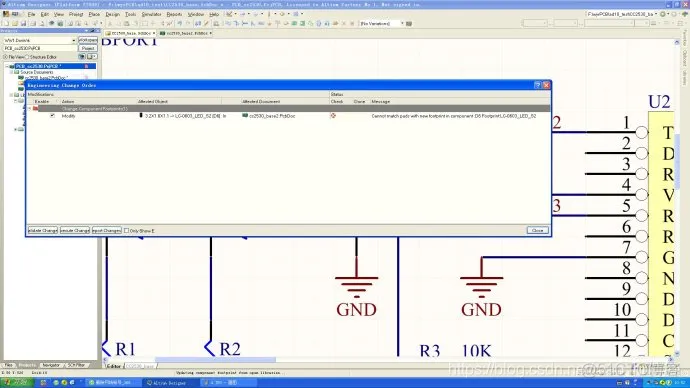The width and height of the screenshot is (690, 388).
Task: Click the Close button in the ECO dialog
Action: (537, 231)
